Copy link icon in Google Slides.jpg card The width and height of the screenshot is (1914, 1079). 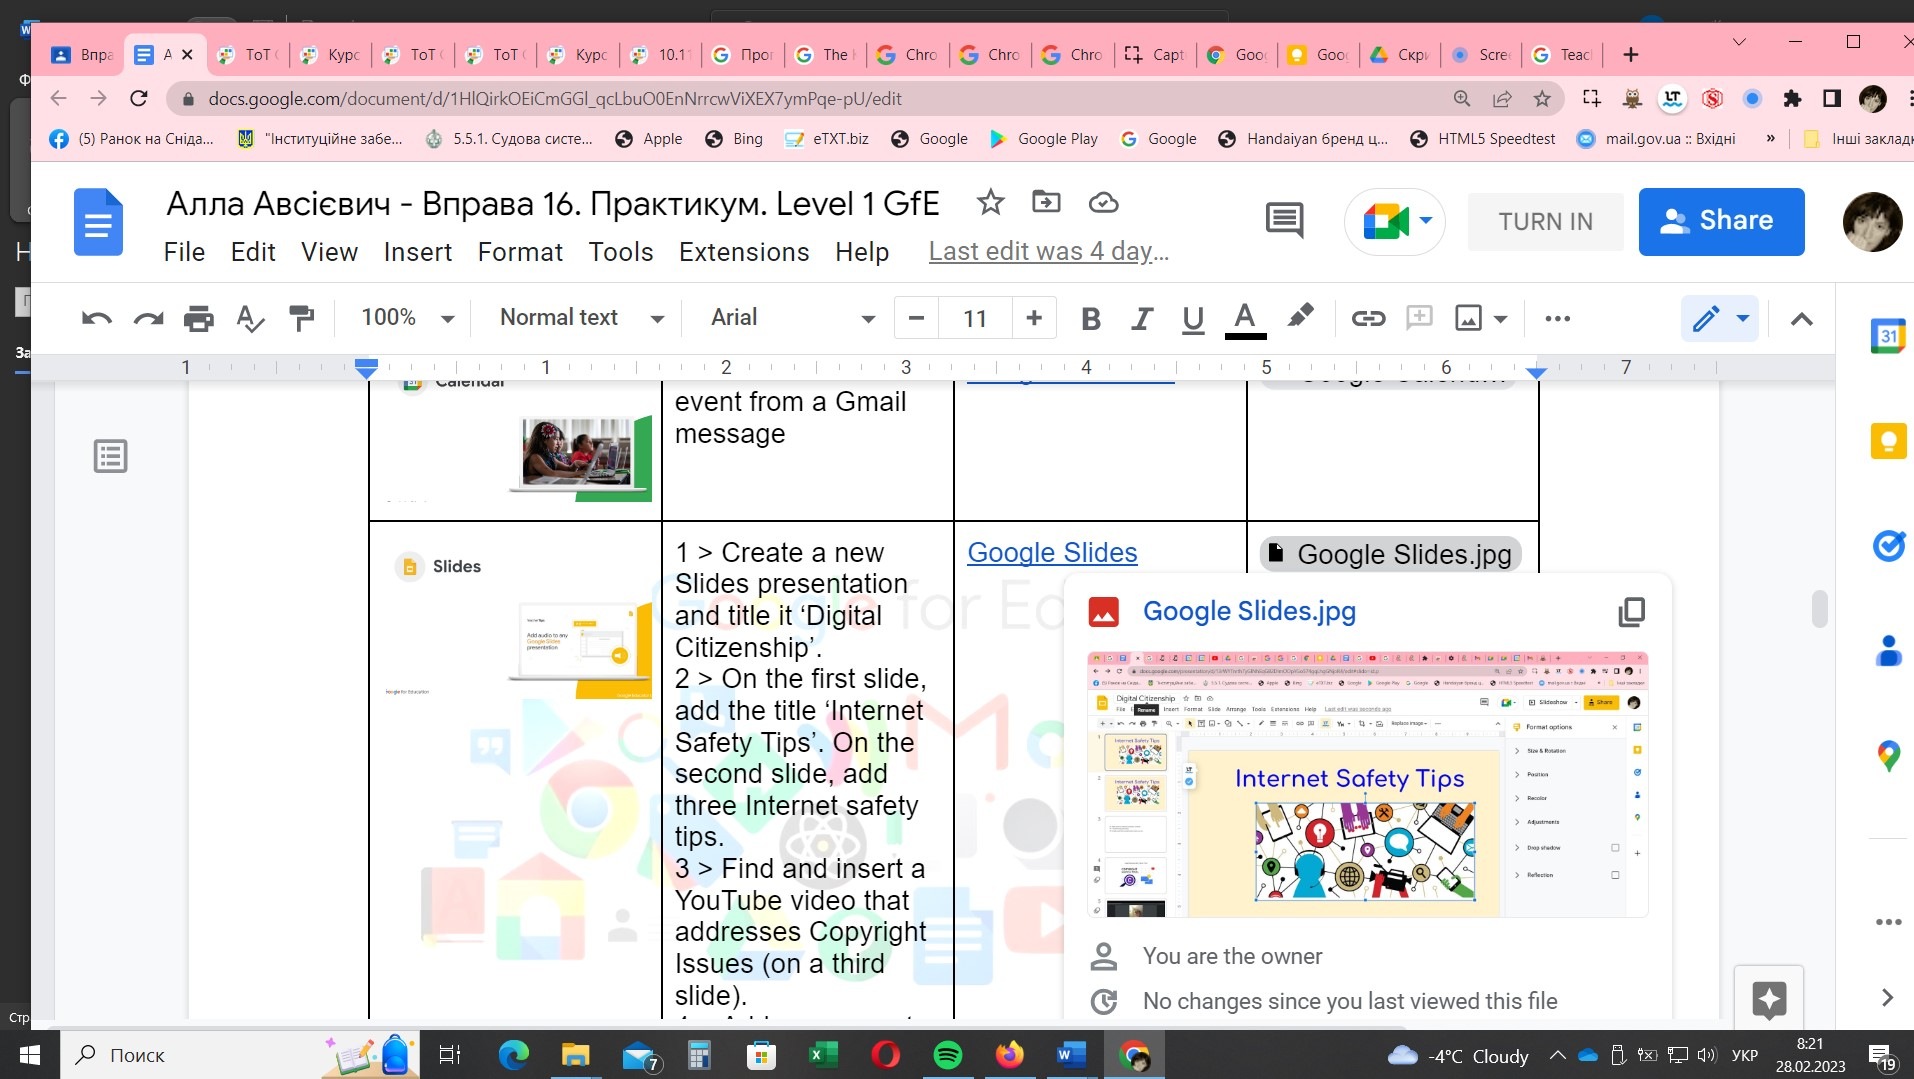(1631, 611)
